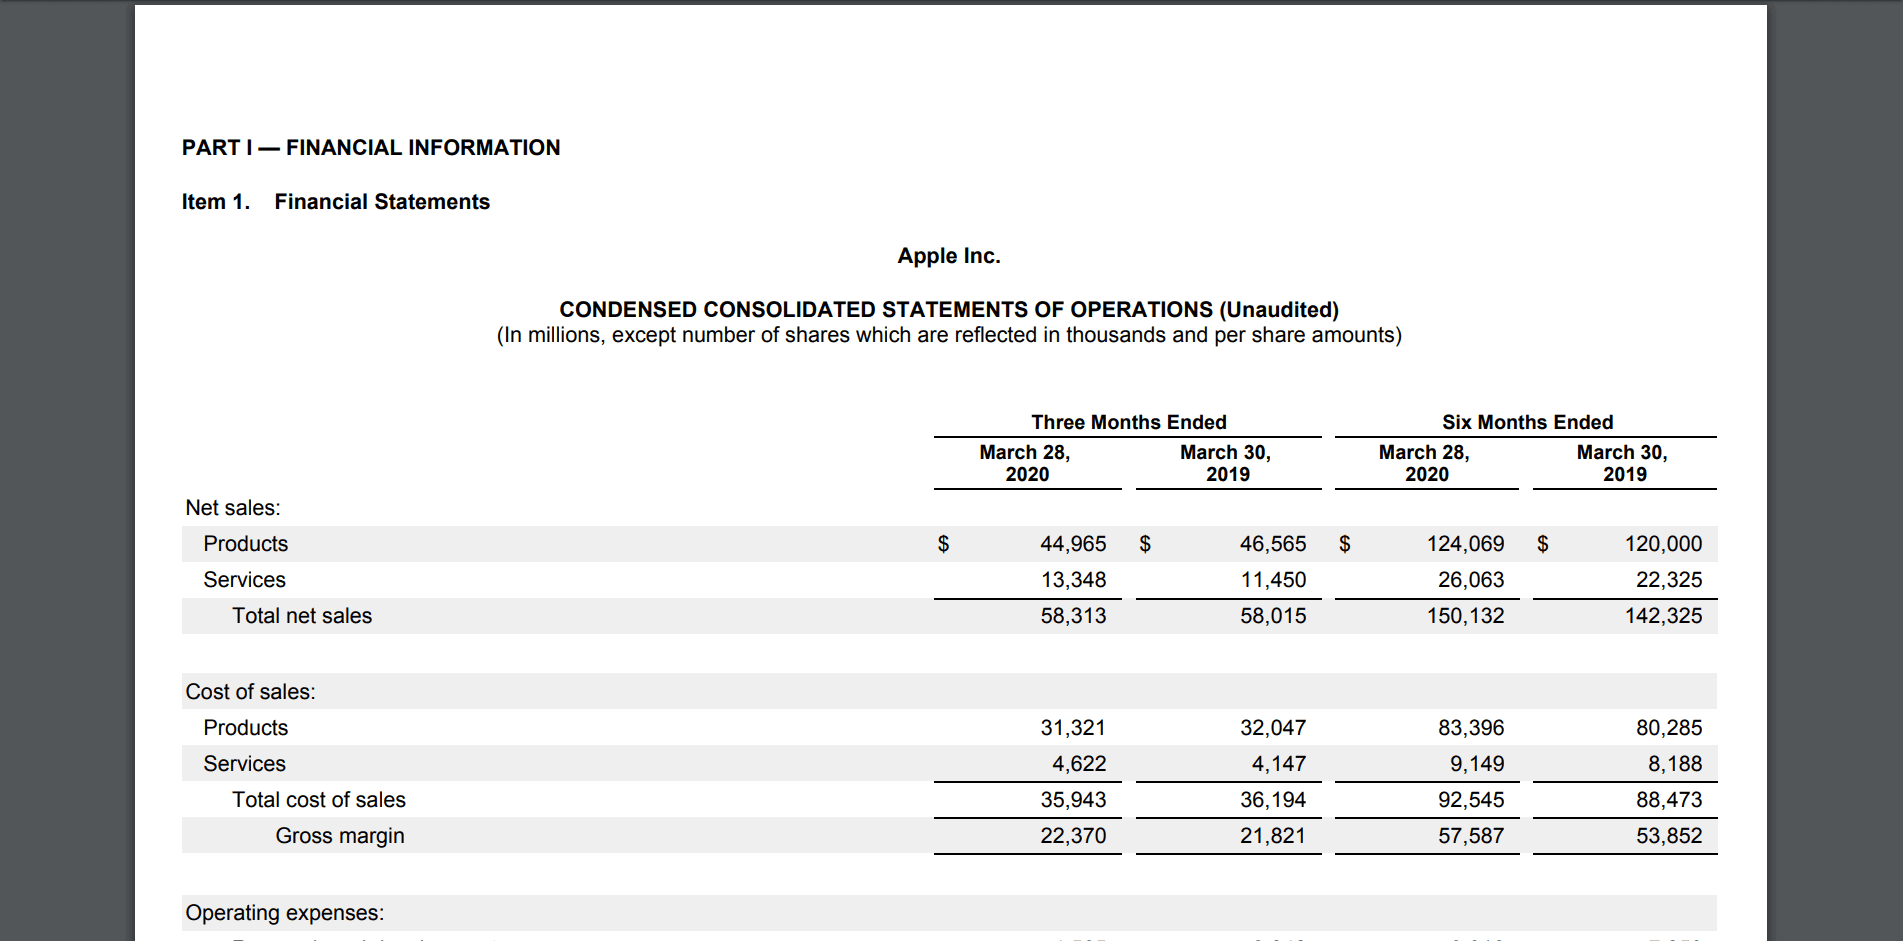Select the 'Three Months Ended' column header

tap(1129, 422)
